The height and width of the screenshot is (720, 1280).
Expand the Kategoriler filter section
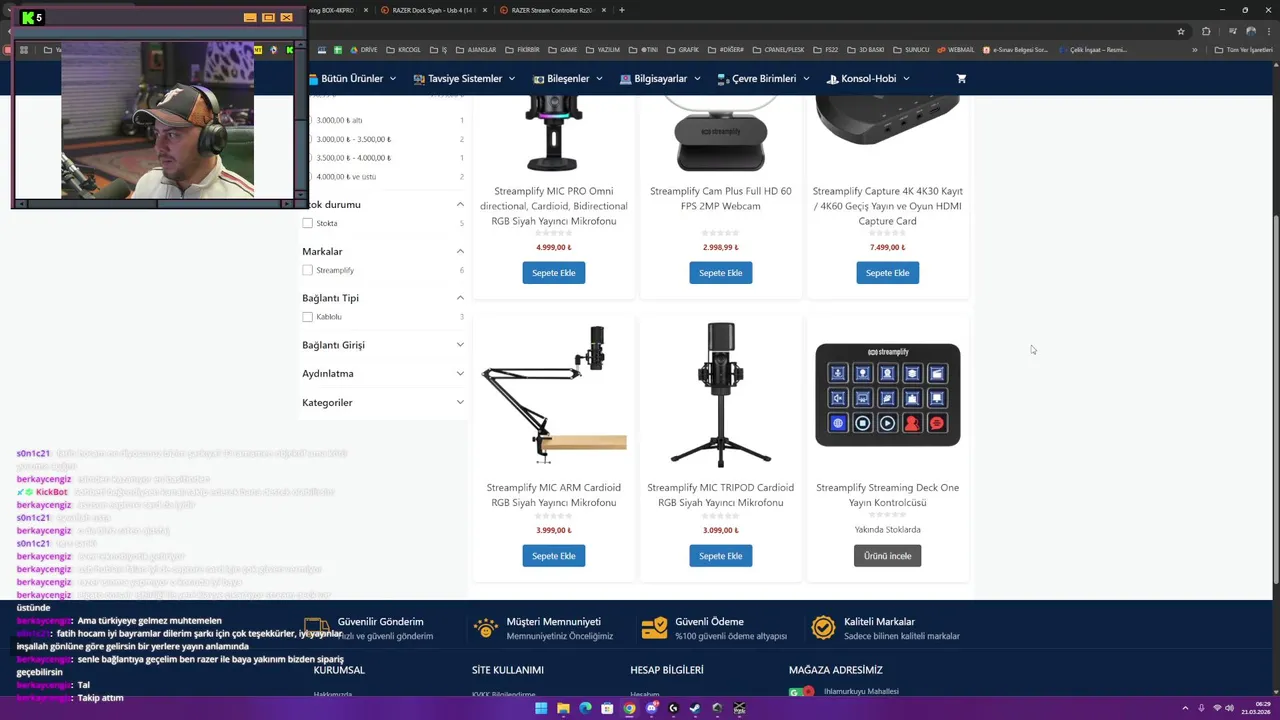460,402
